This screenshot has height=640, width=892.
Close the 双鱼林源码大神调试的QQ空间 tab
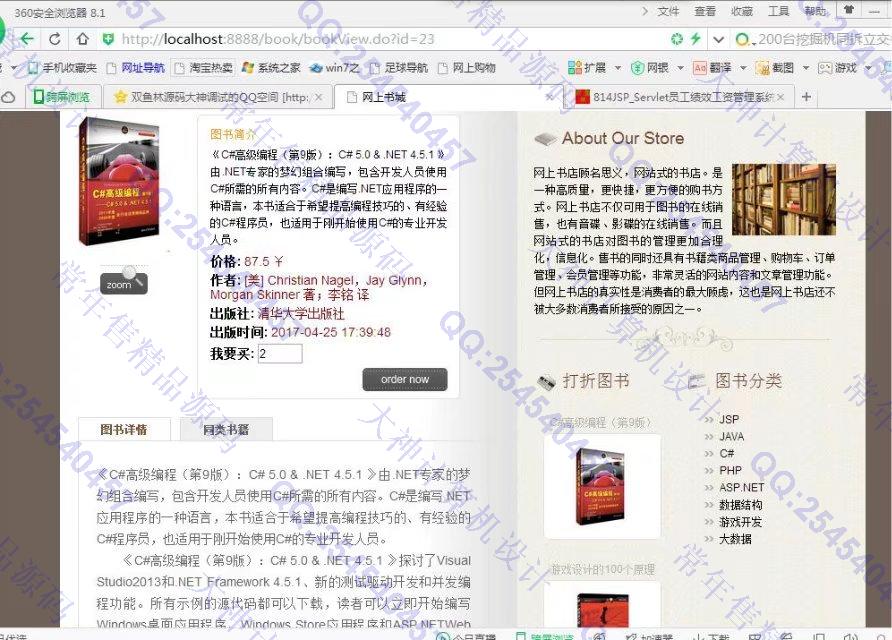(319, 97)
